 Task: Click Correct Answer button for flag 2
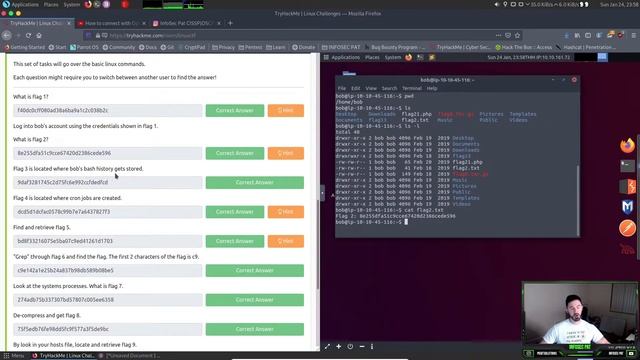[x=235, y=153]
